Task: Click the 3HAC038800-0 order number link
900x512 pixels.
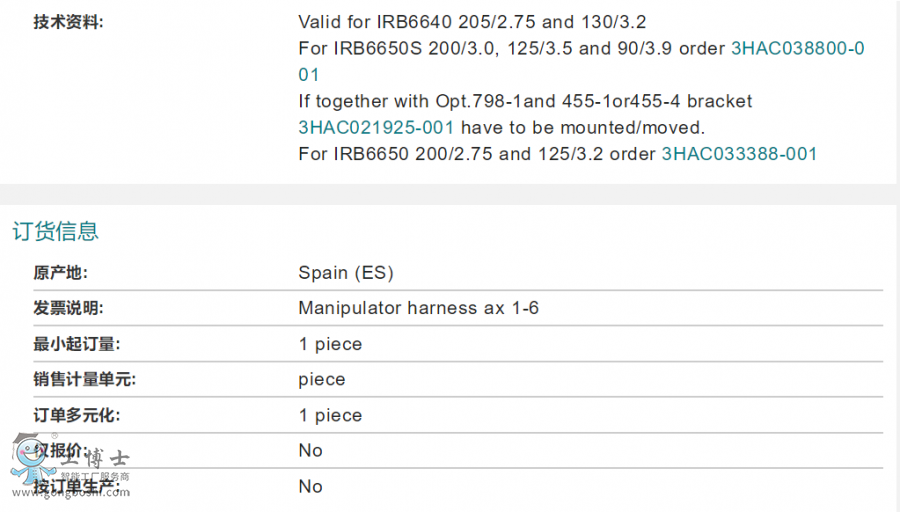Action: tap(798, 48)
